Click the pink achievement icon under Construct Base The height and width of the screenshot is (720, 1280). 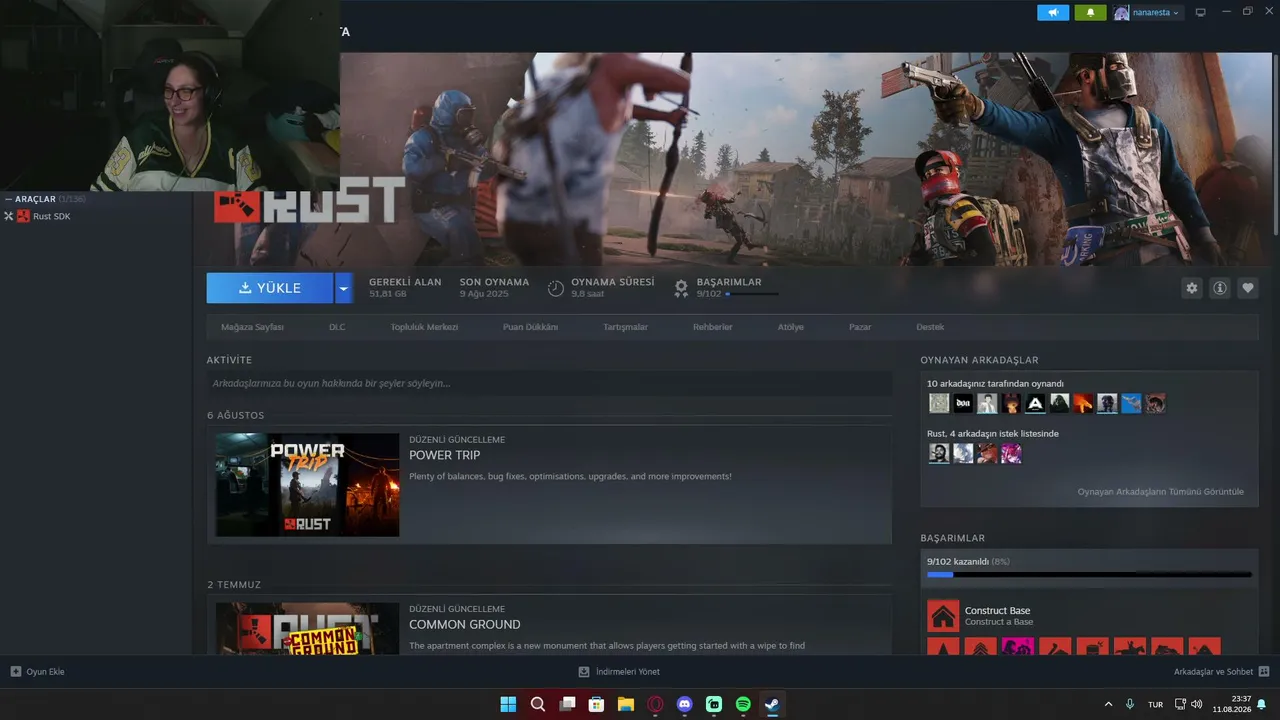click(x=1018, y=647)
